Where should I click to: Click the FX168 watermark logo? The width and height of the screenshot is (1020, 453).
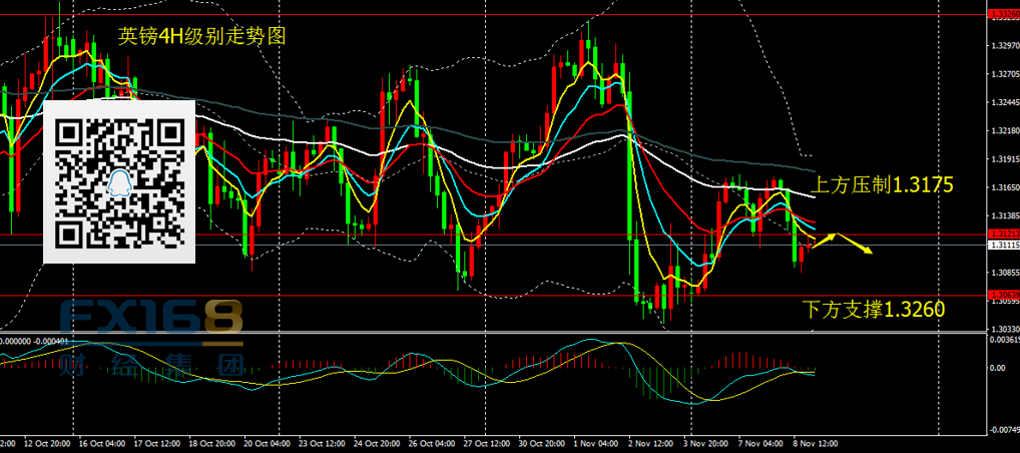(150, 319)
